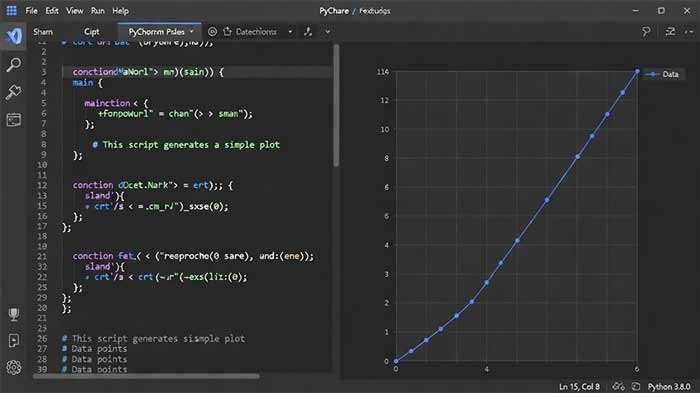Viewport: 700px width, 393px height.
Task: Open the Help menu
Action: 120,11
